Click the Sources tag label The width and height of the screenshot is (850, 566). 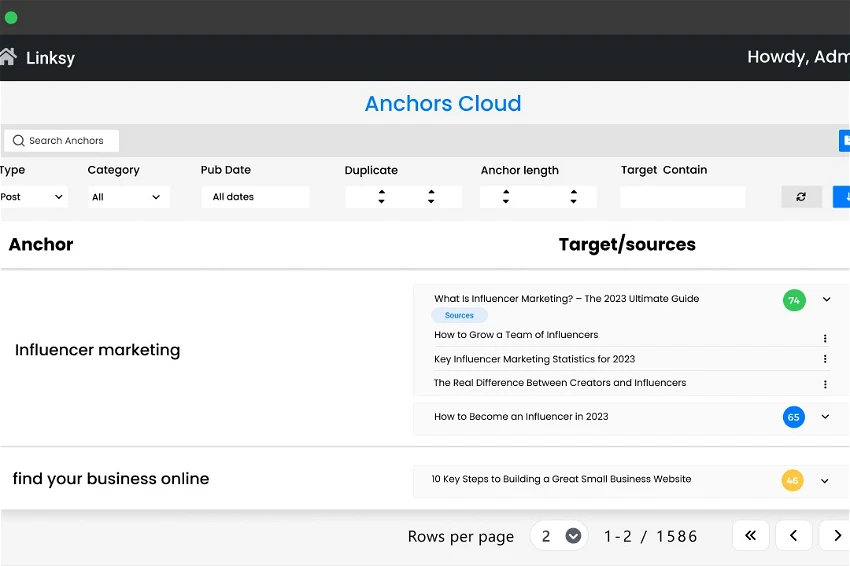[x=459, y=315]
